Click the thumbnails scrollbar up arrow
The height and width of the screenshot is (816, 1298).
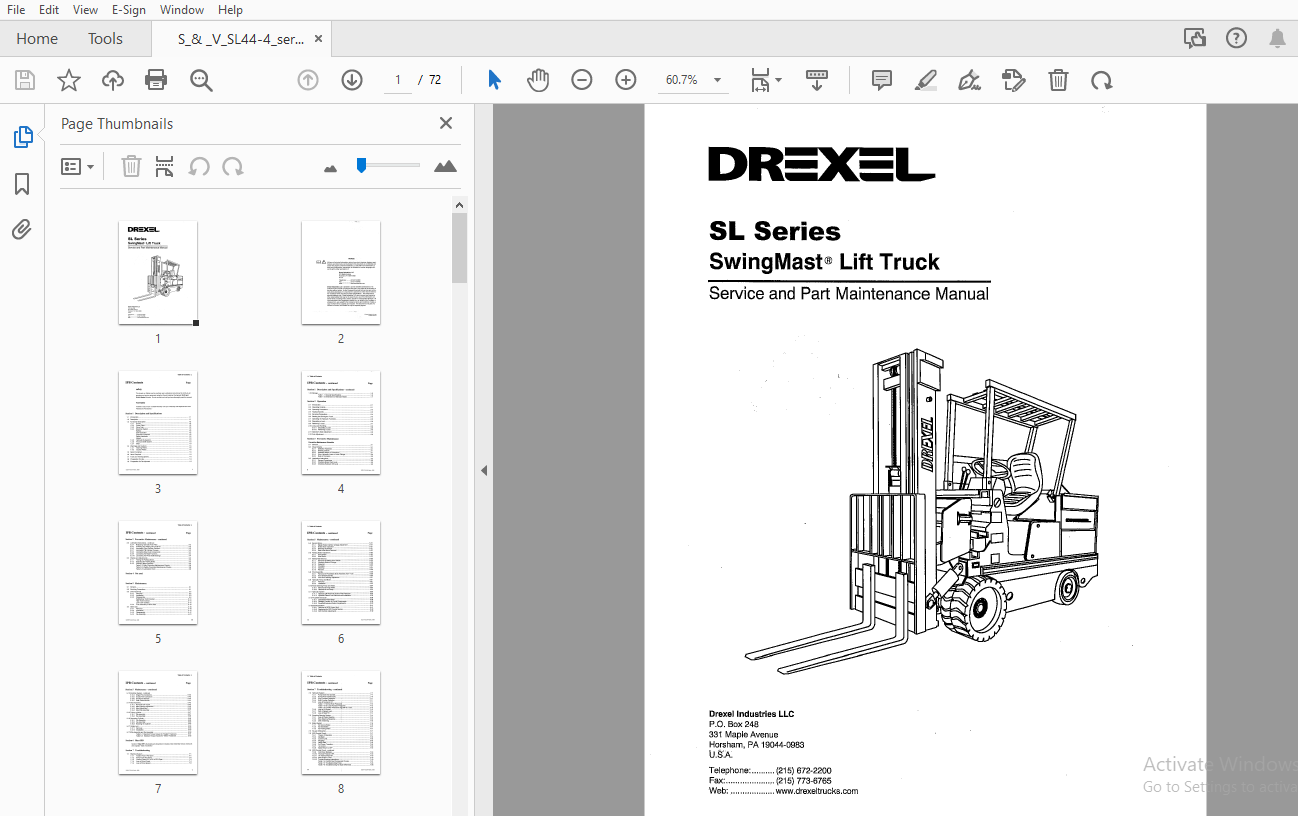[x=460, y=205]
